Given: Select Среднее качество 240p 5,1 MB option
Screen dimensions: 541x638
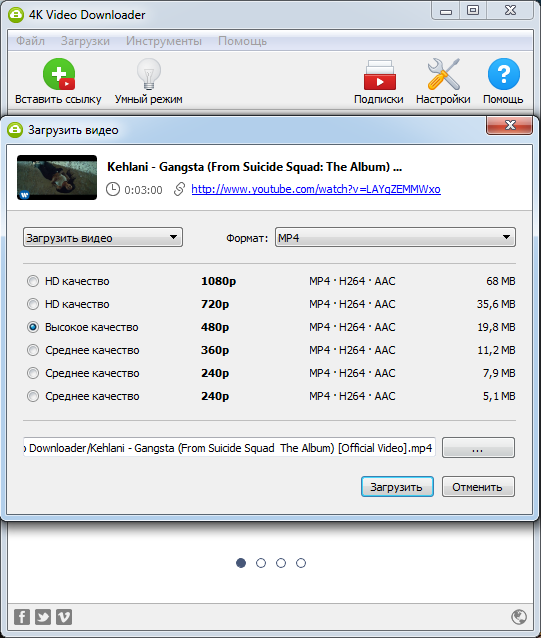Looking at the screenshot, I should pos(33,396).
